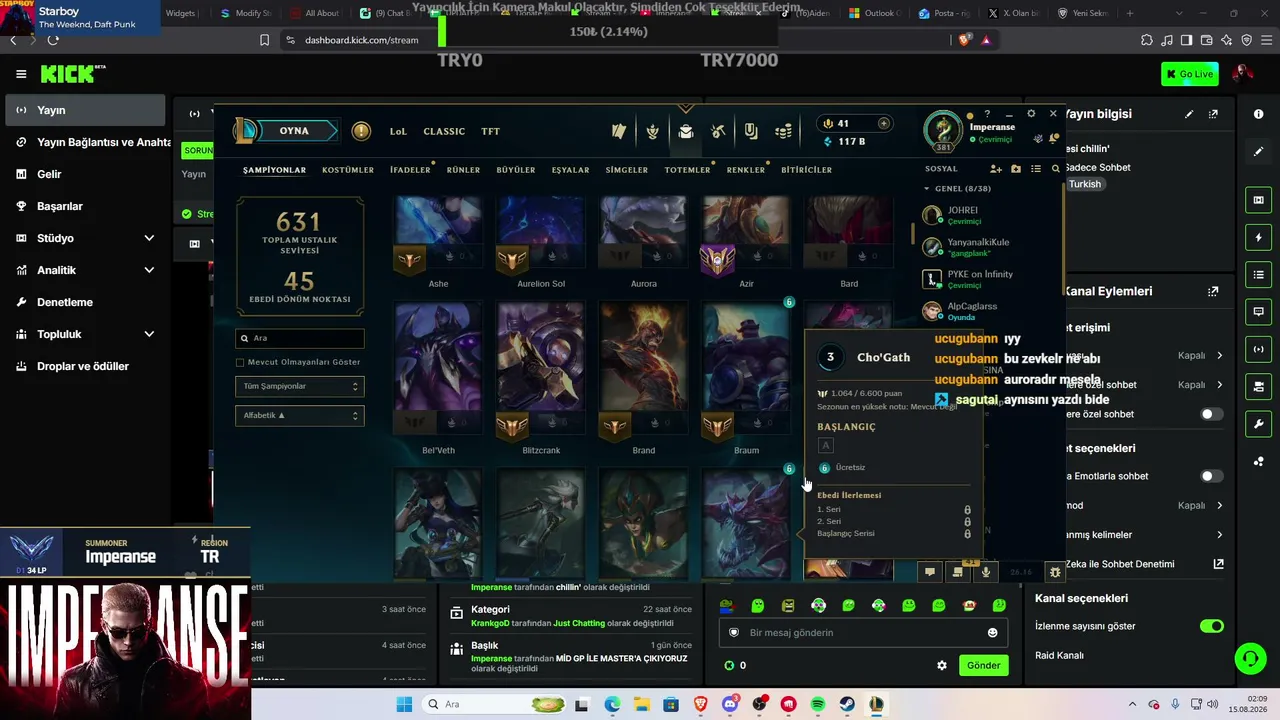
Task: Click the add friend icon in Sosyal
Action: pos(995,169)
